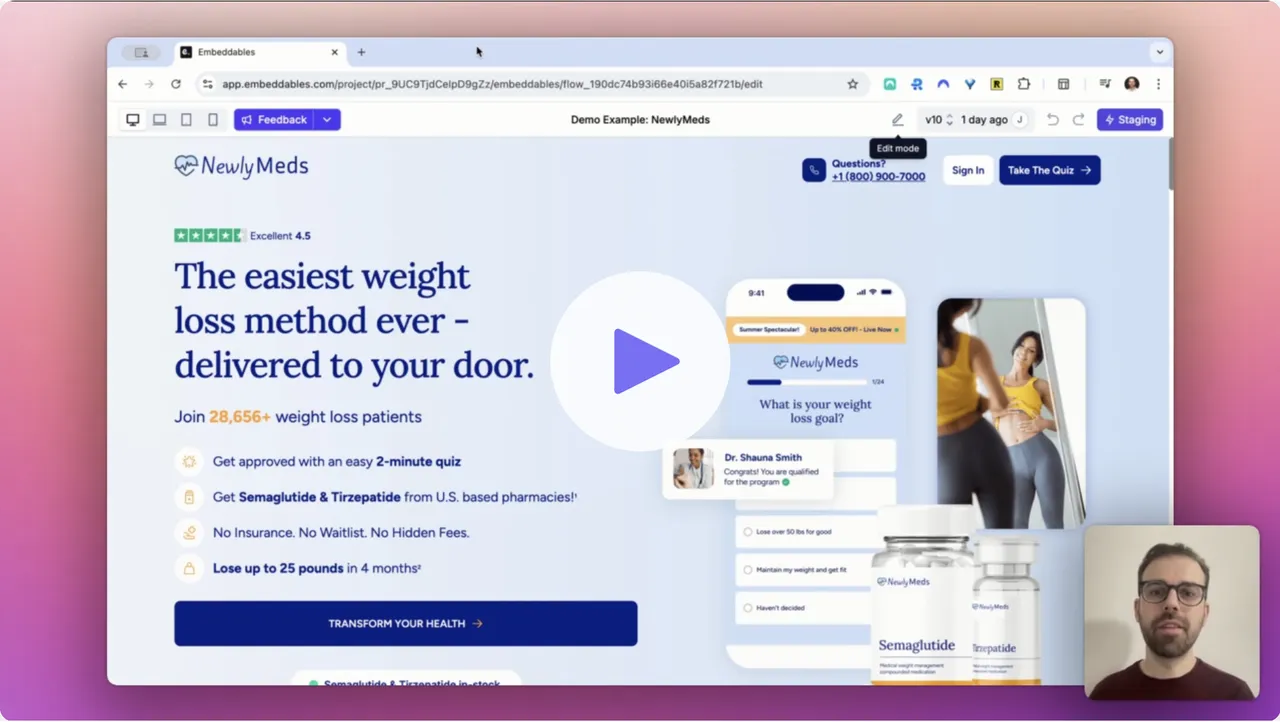Click the browser side panel icon
1280x722 pixels.
tap(1064, 84)
